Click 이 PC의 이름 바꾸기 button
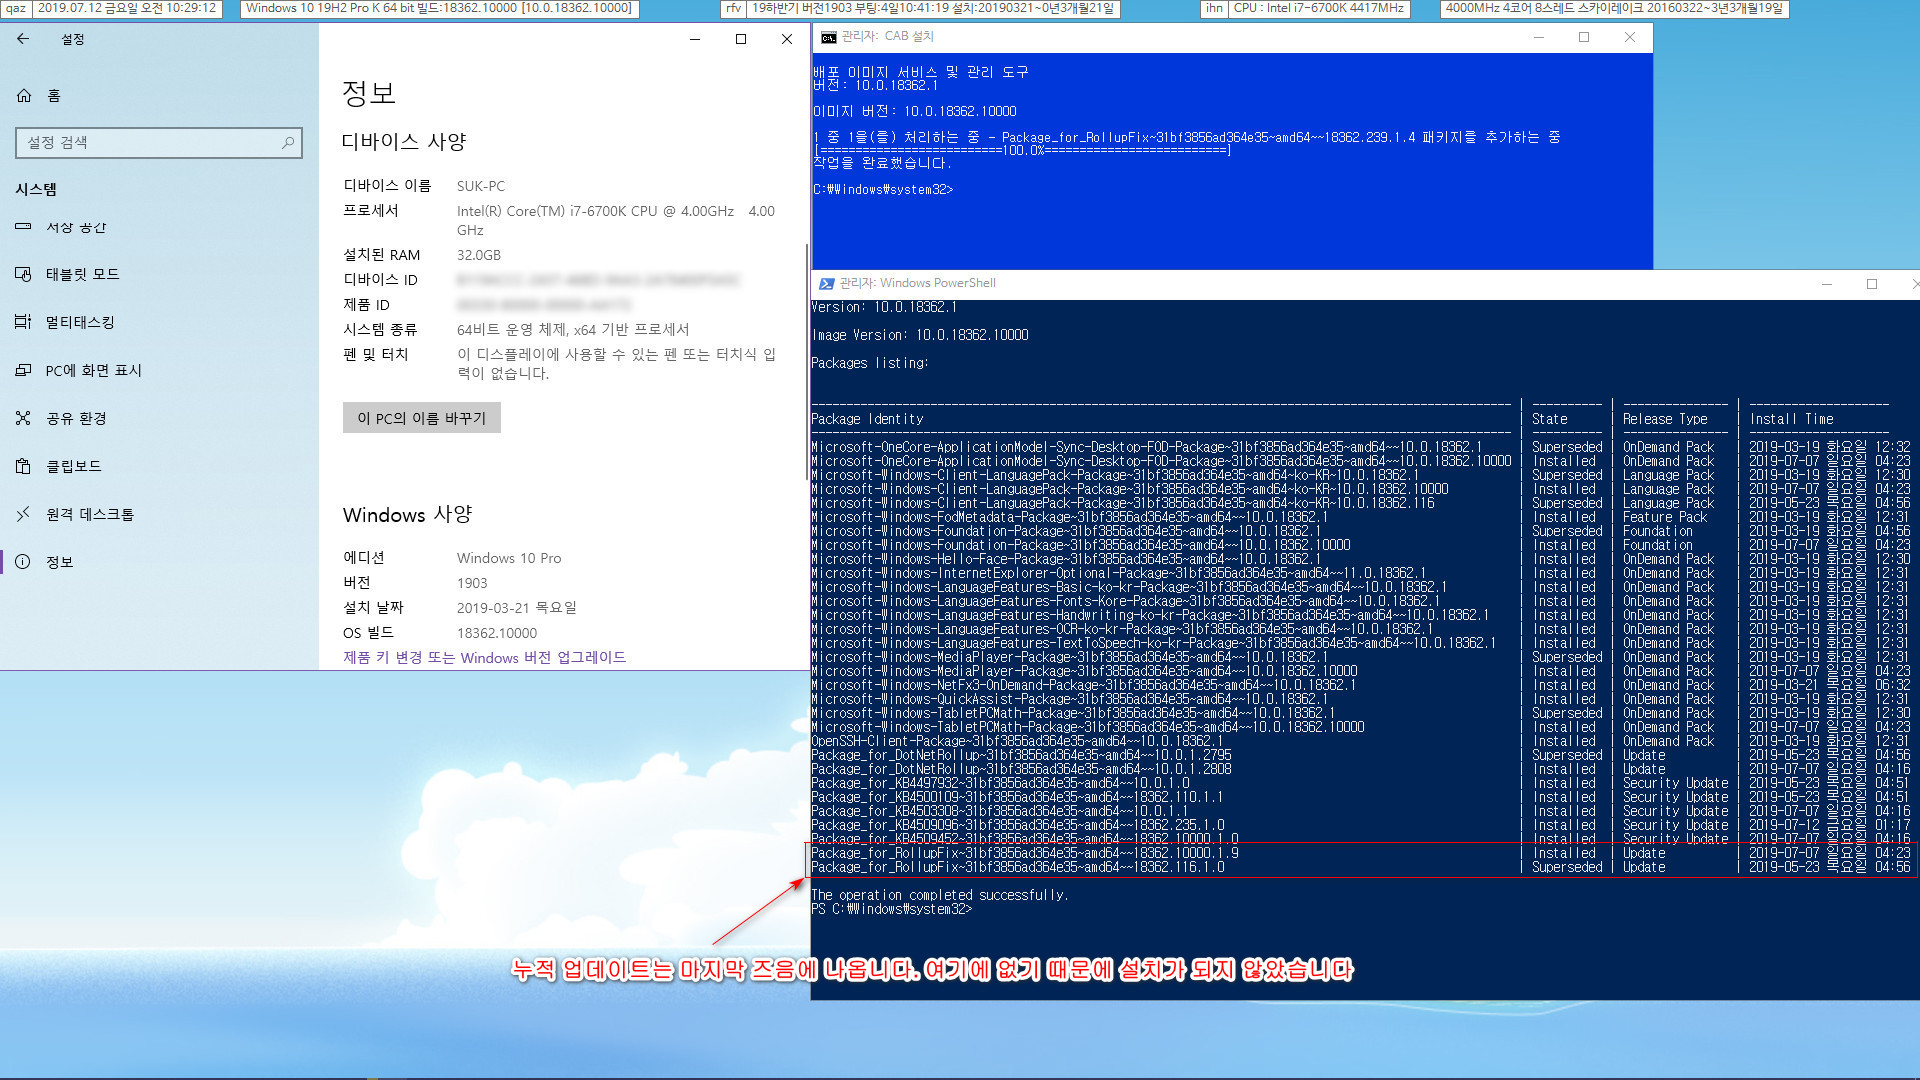The image size is (1920, 1080). pyautogui.click(x=422, y=418)
